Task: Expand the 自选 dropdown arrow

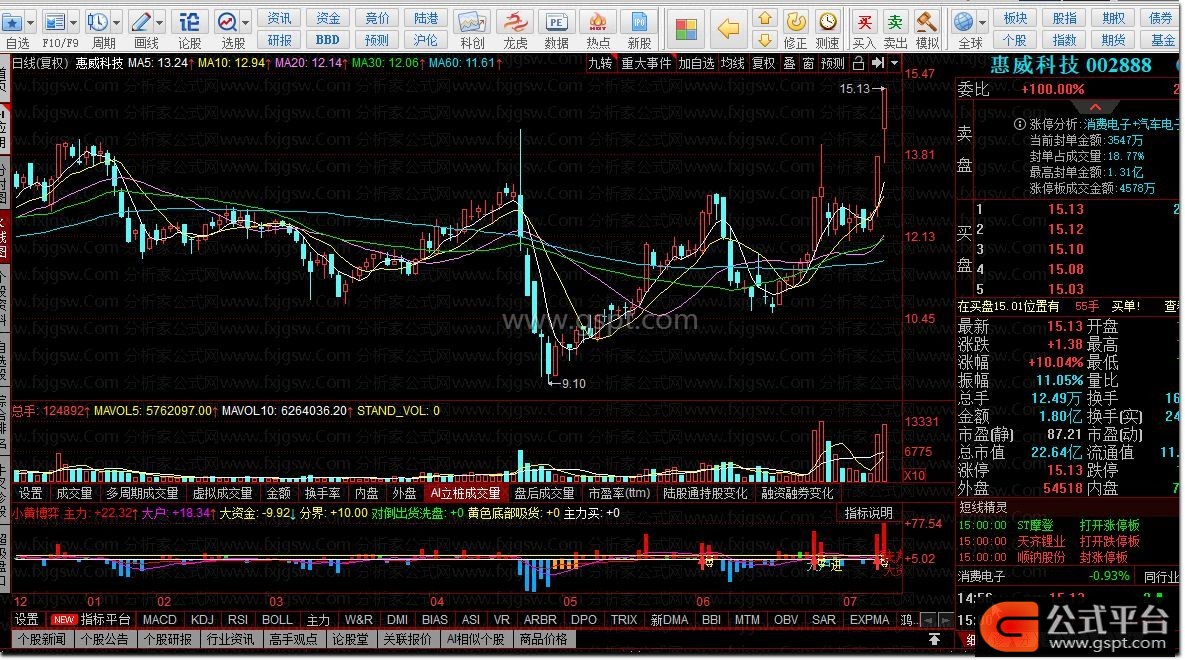Action: point(31,23)
